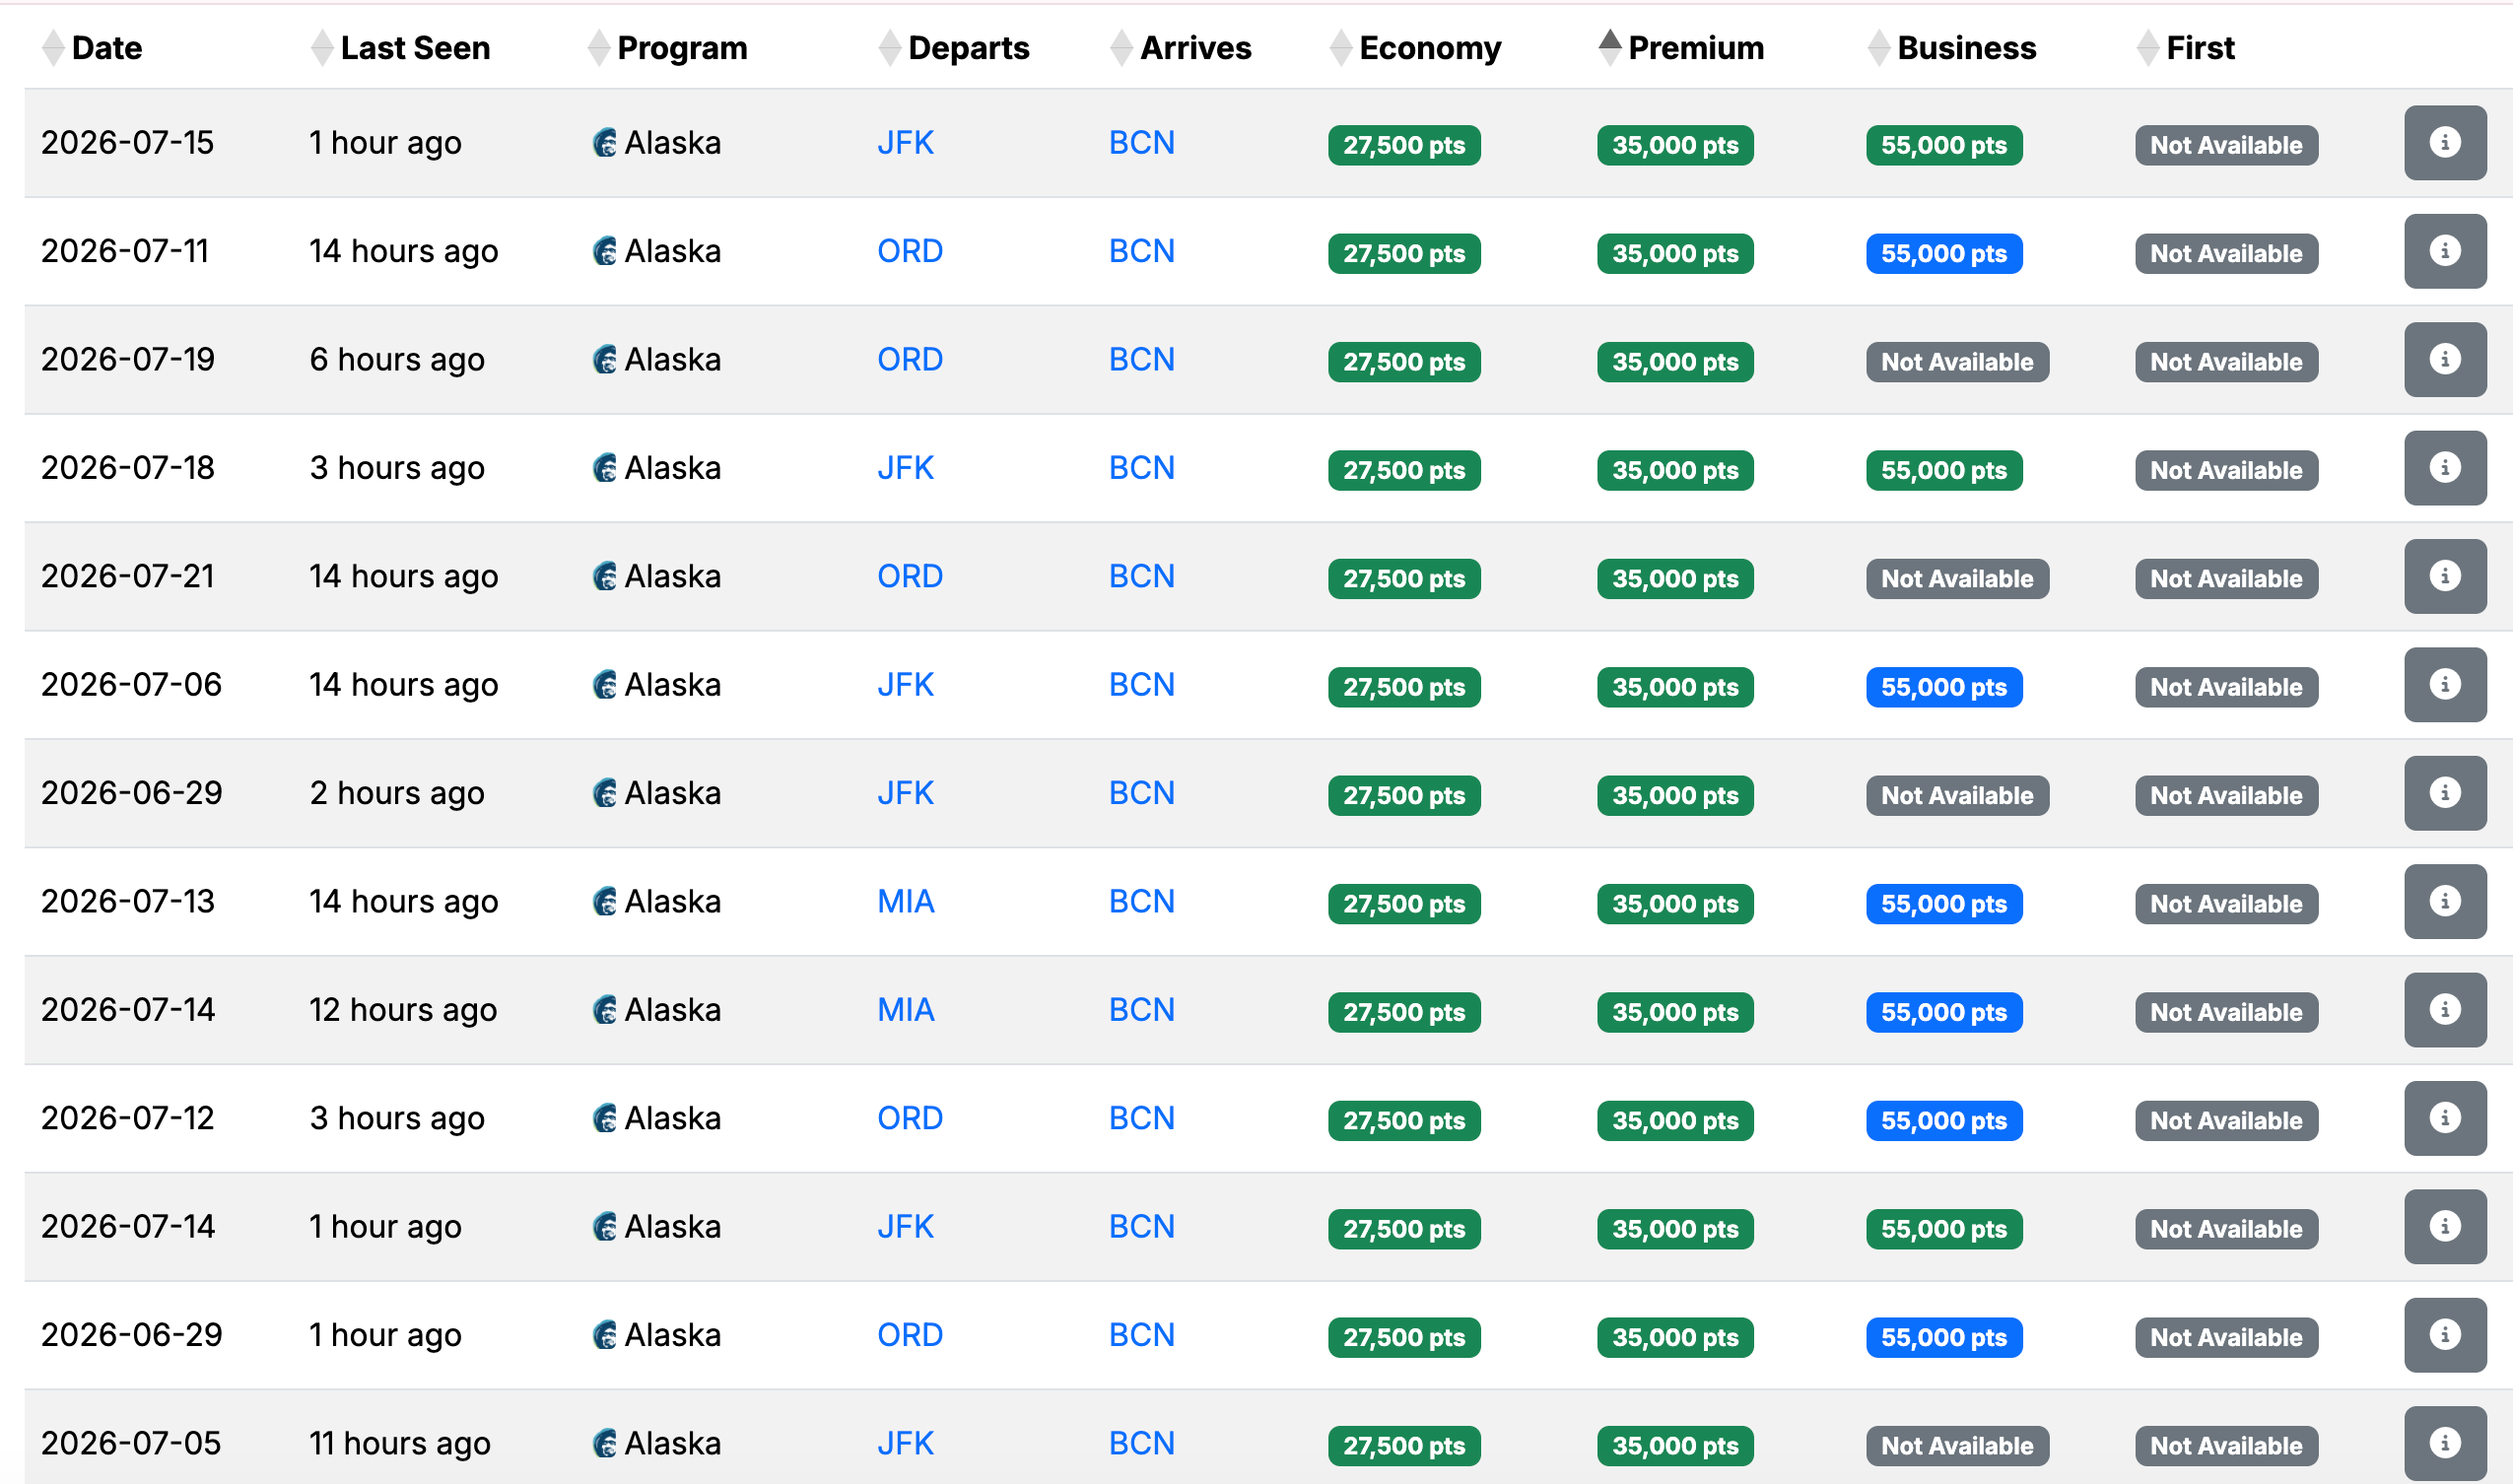2513x1484 pixels.
Task: Open info button for 2026-07-15 JFK flight
Action: pyautogui.click(x=2444, y=143)
